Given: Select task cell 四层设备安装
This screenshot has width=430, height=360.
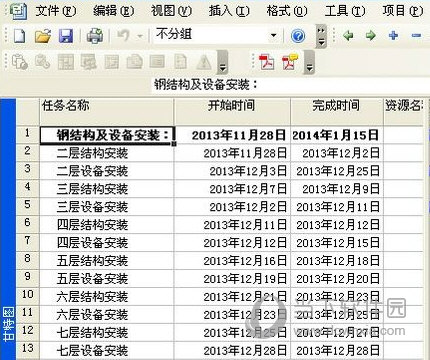Looking at the screenshot, I should pyautogui.click(x=107, y=243).
